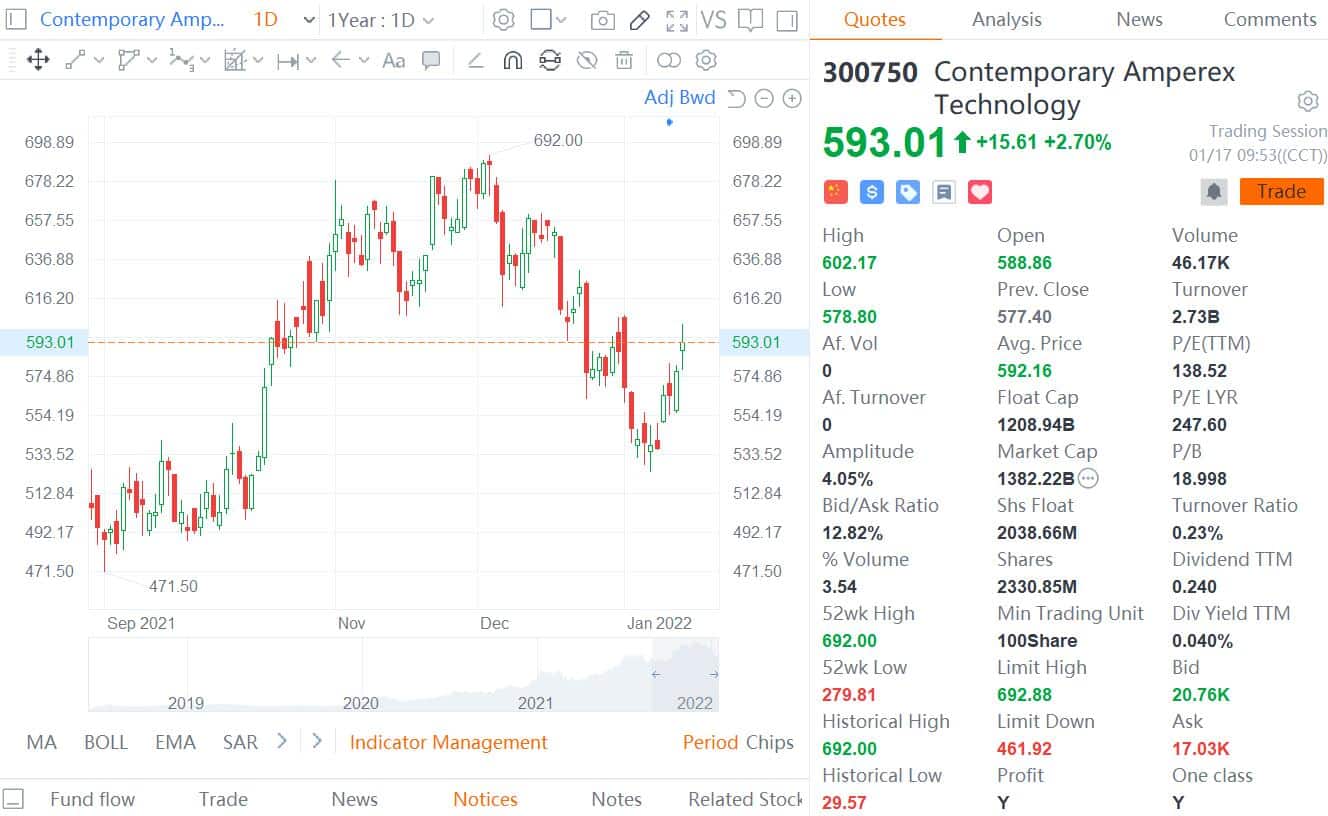1328x816 pixels.
Task: Open the 1D interval dropdown arrow
Action: click(309, 20)
